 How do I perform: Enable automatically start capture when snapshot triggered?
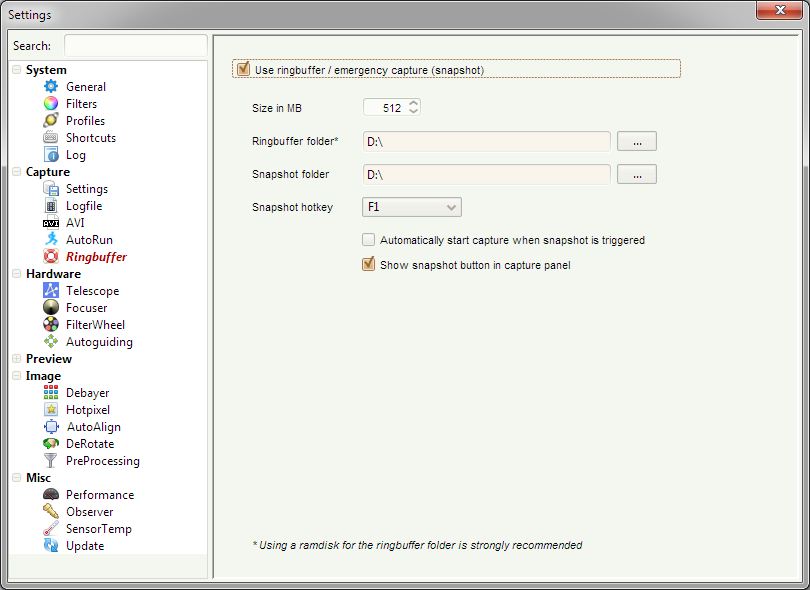tap(369, 240)
